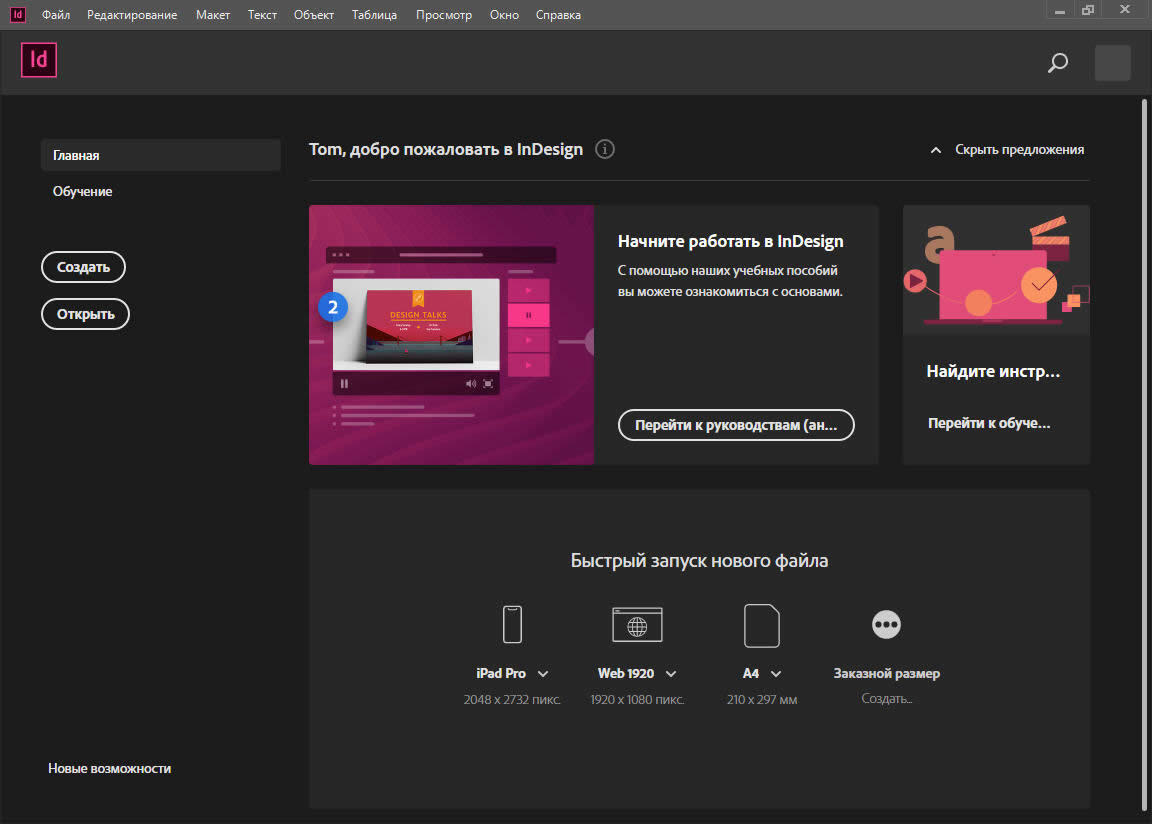Click the Заказной размер label
Image resolution: width=1152 pixels, height=824 pixels.
pyautogui.click(x=887, y=673)
